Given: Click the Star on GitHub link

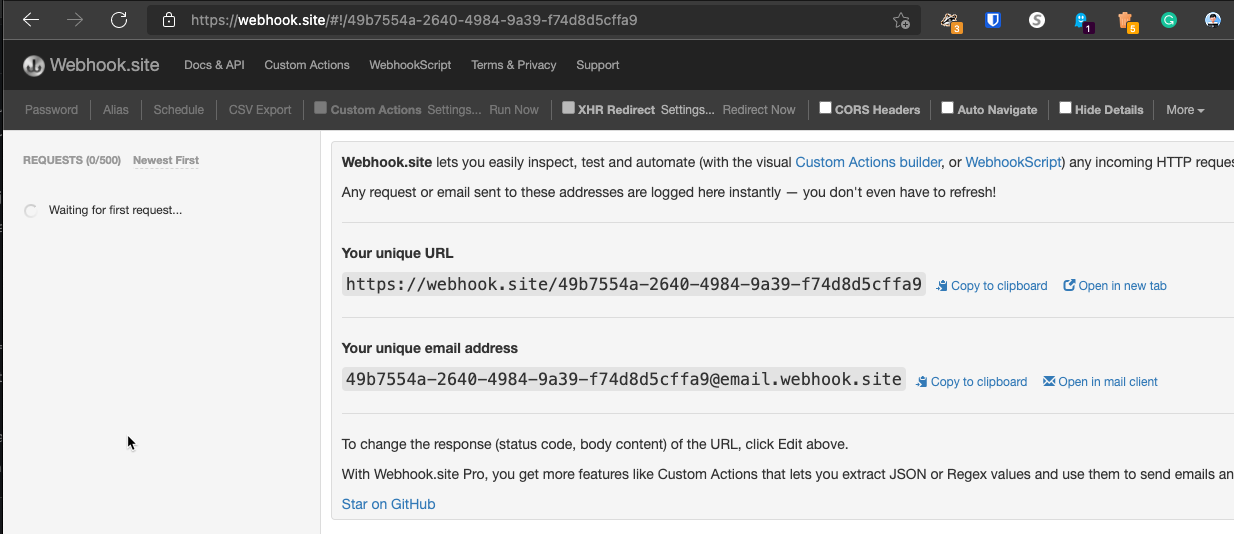Looking at the screenshot, I should [388, 504].
